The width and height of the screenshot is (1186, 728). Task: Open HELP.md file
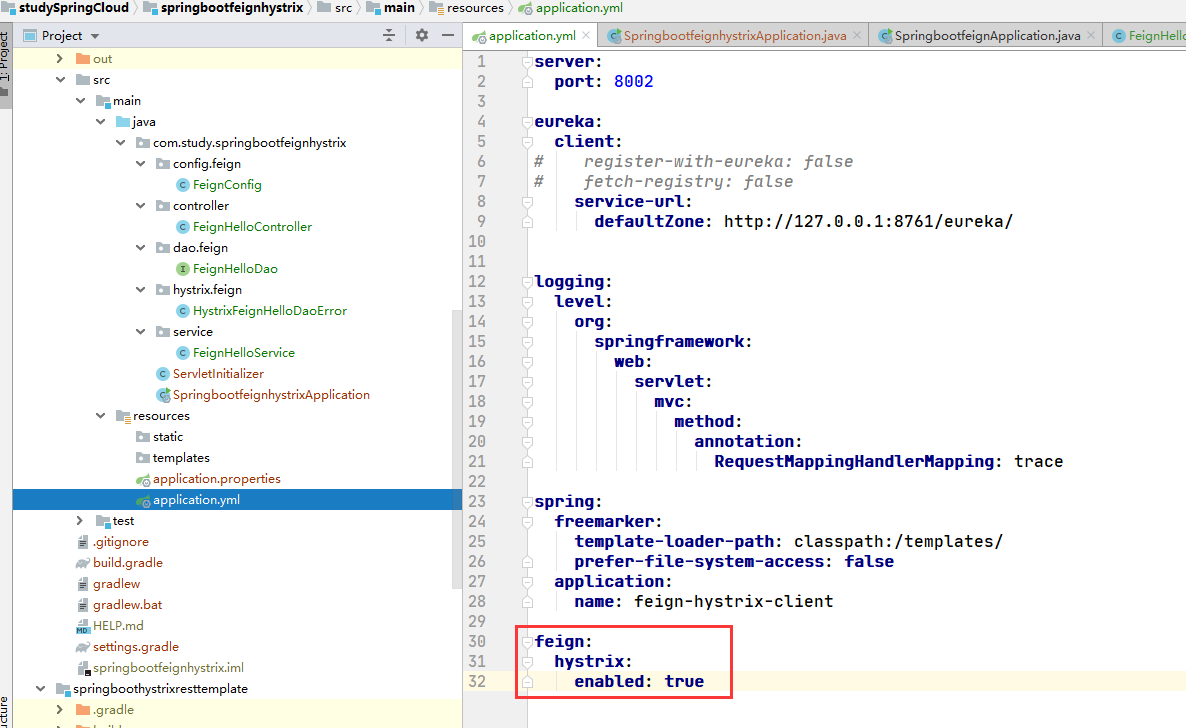click(x=118, y=626)
